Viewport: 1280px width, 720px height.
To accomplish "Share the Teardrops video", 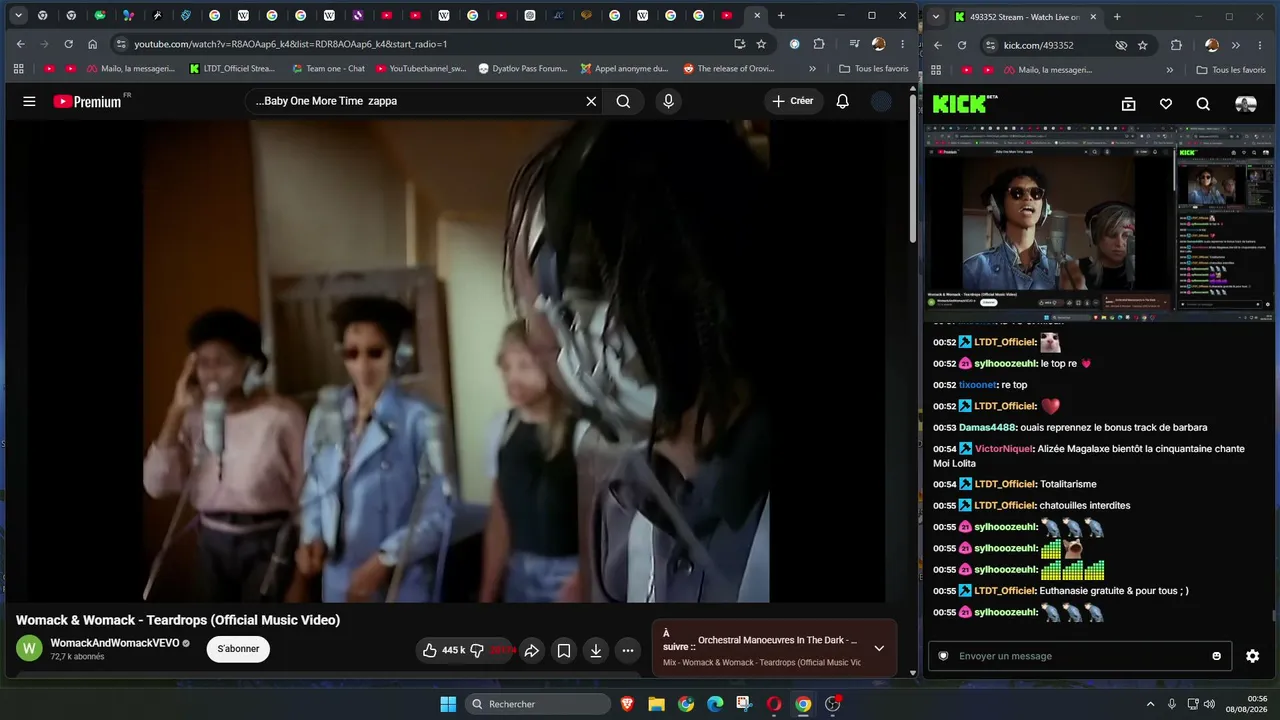I will [x=532, y=650].
